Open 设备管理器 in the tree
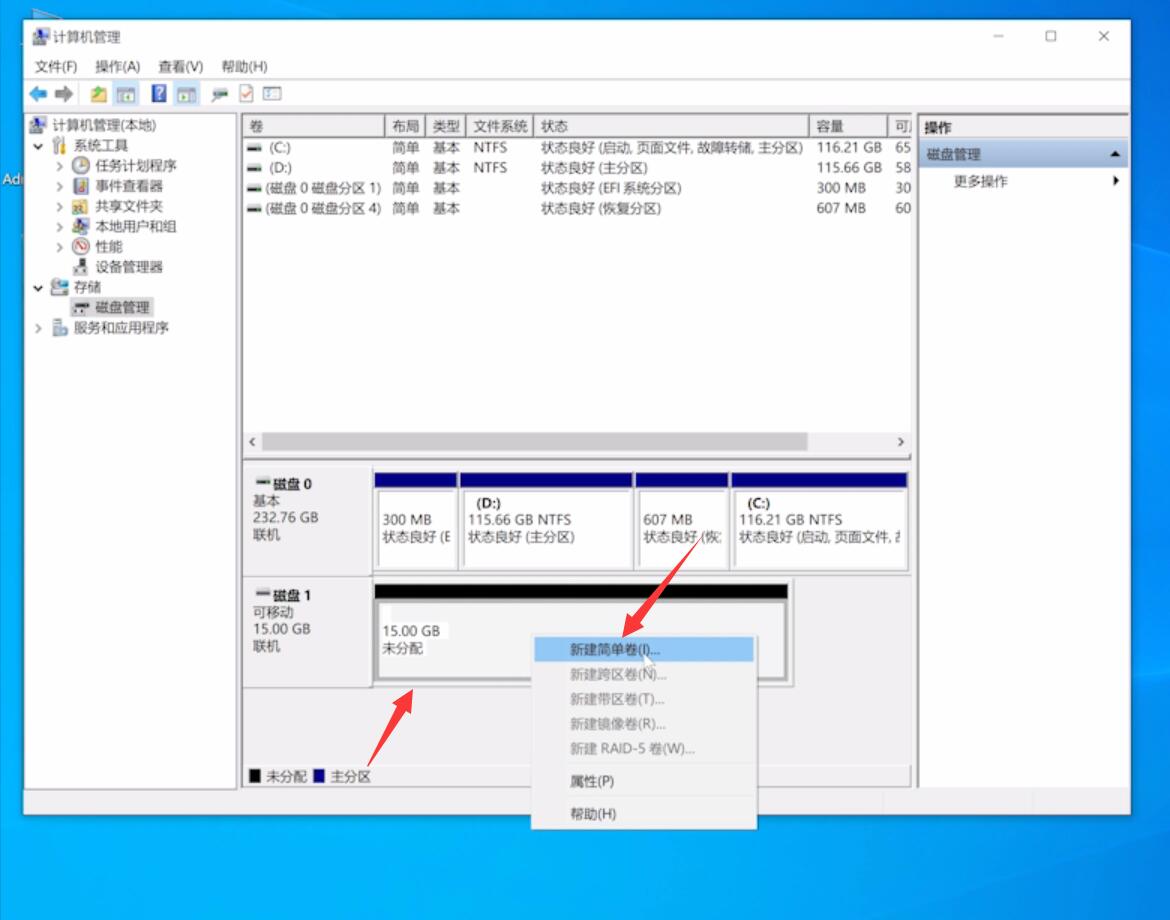Image resolution: width=1170 pixels, height=920 pixels. (x=128, y=267)
